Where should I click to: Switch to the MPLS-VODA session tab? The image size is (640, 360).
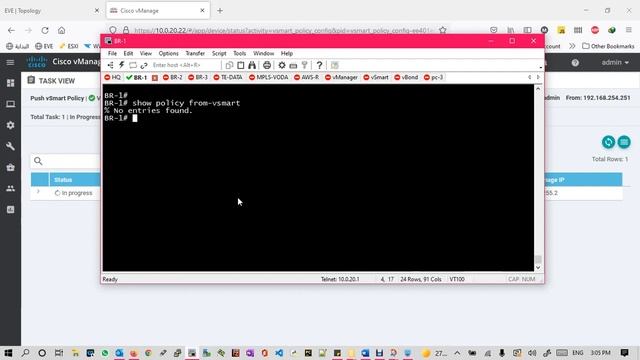(269, 77)
